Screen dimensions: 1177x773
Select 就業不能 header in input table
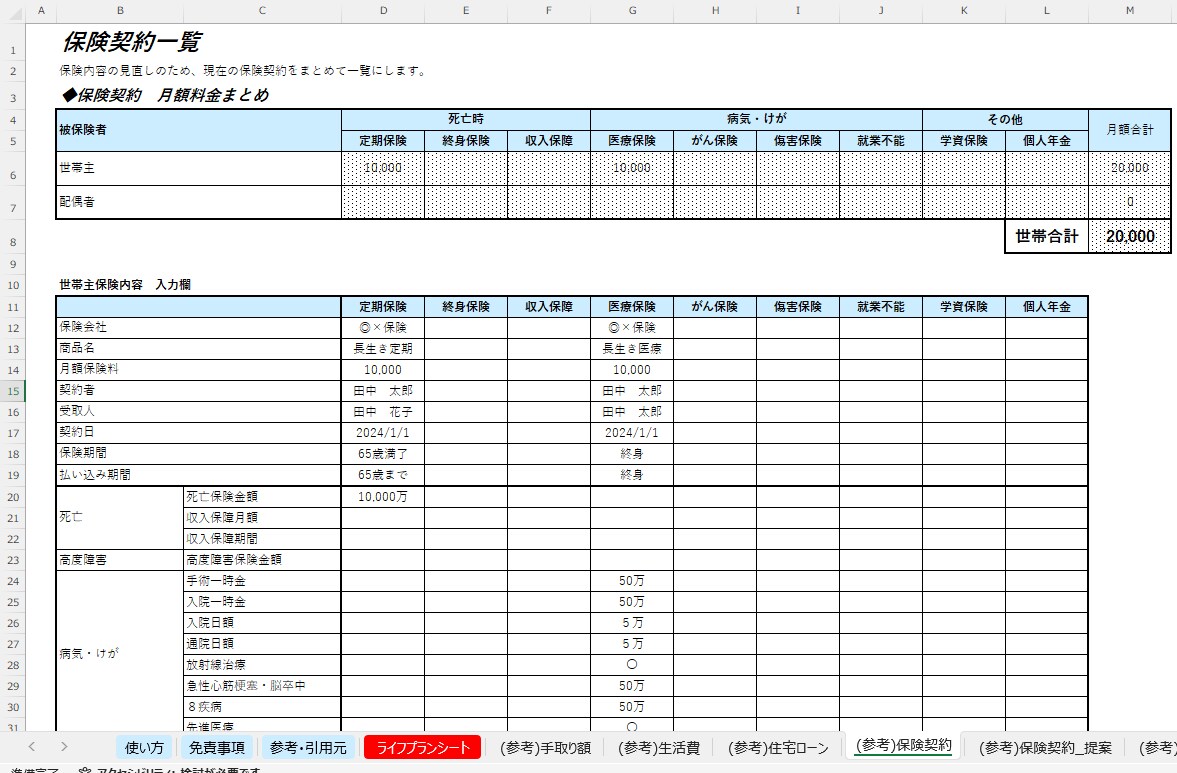pos(880,306)
